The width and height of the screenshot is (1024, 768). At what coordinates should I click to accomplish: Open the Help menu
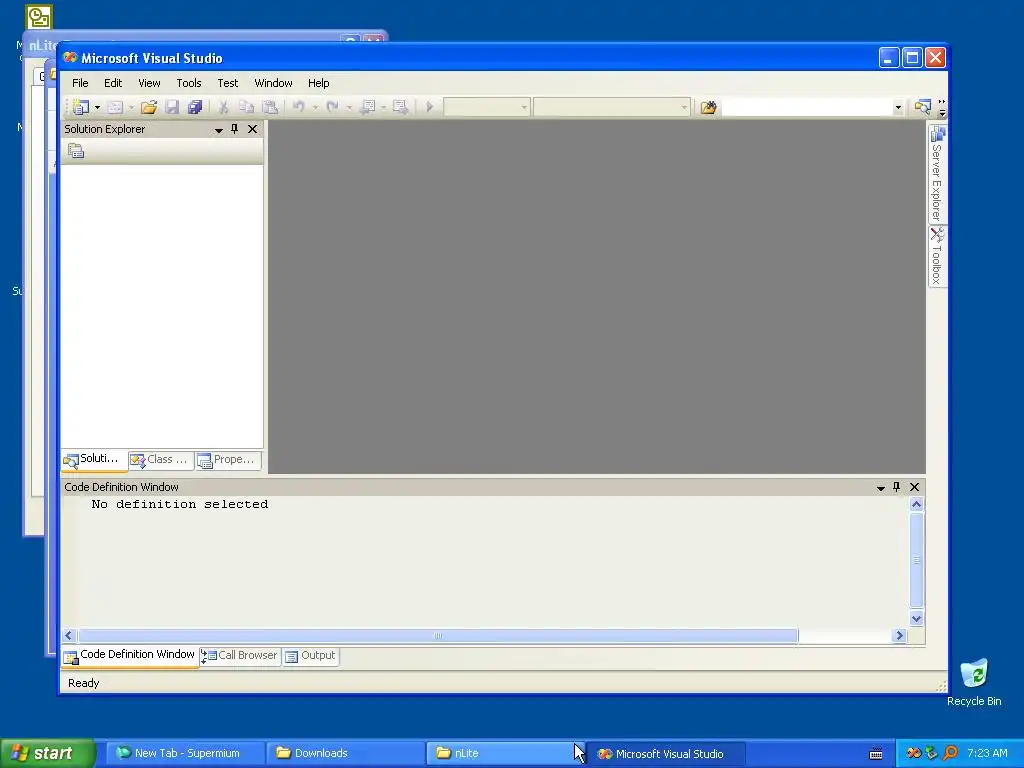tap(319, 83)
